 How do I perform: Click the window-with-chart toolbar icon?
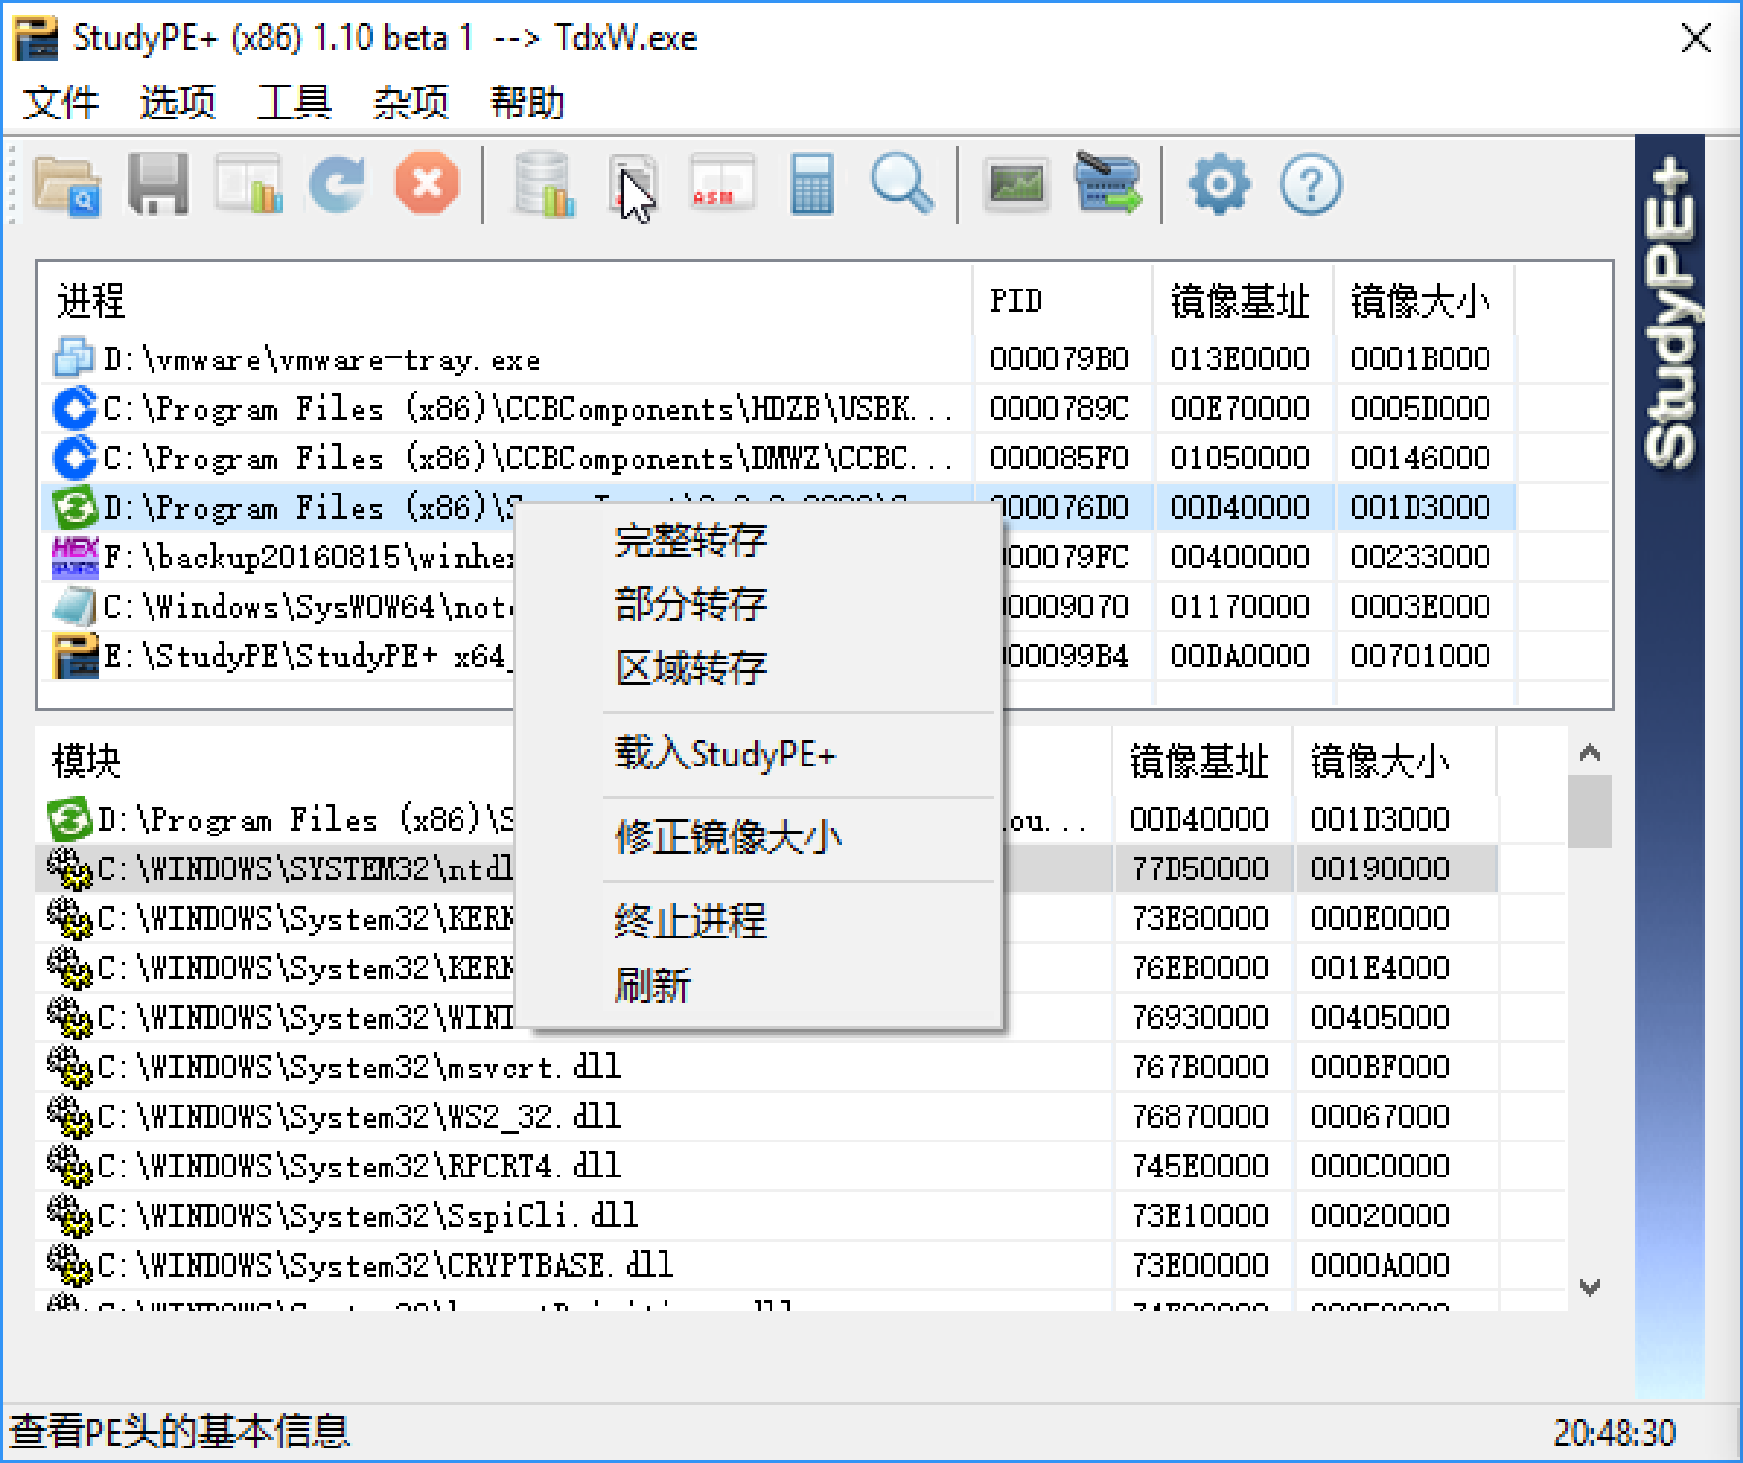click(x=248, y=184)
